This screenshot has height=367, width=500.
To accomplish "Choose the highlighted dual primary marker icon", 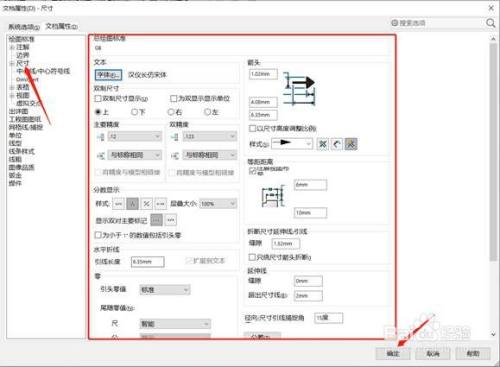I will [x=157, y=220].
